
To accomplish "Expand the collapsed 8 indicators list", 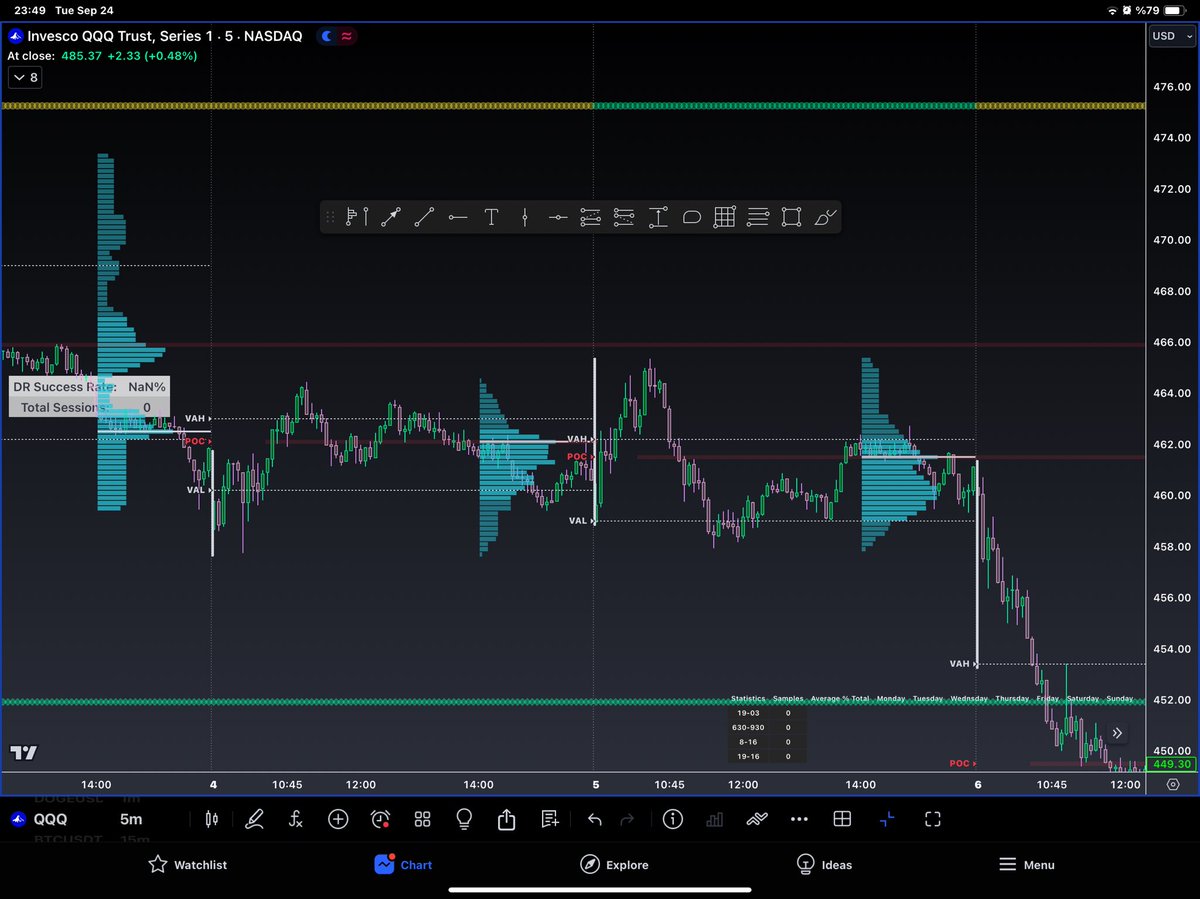I will coord(25,77).
